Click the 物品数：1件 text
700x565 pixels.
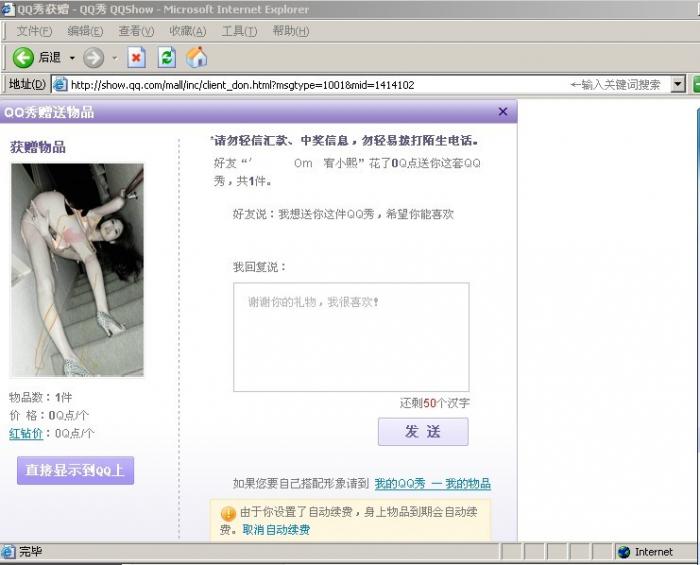[x=41, y=397]
